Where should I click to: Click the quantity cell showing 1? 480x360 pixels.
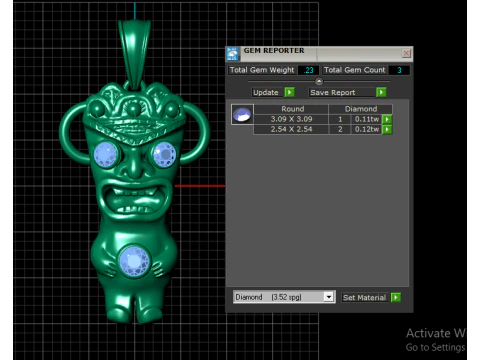click(340, 119)
